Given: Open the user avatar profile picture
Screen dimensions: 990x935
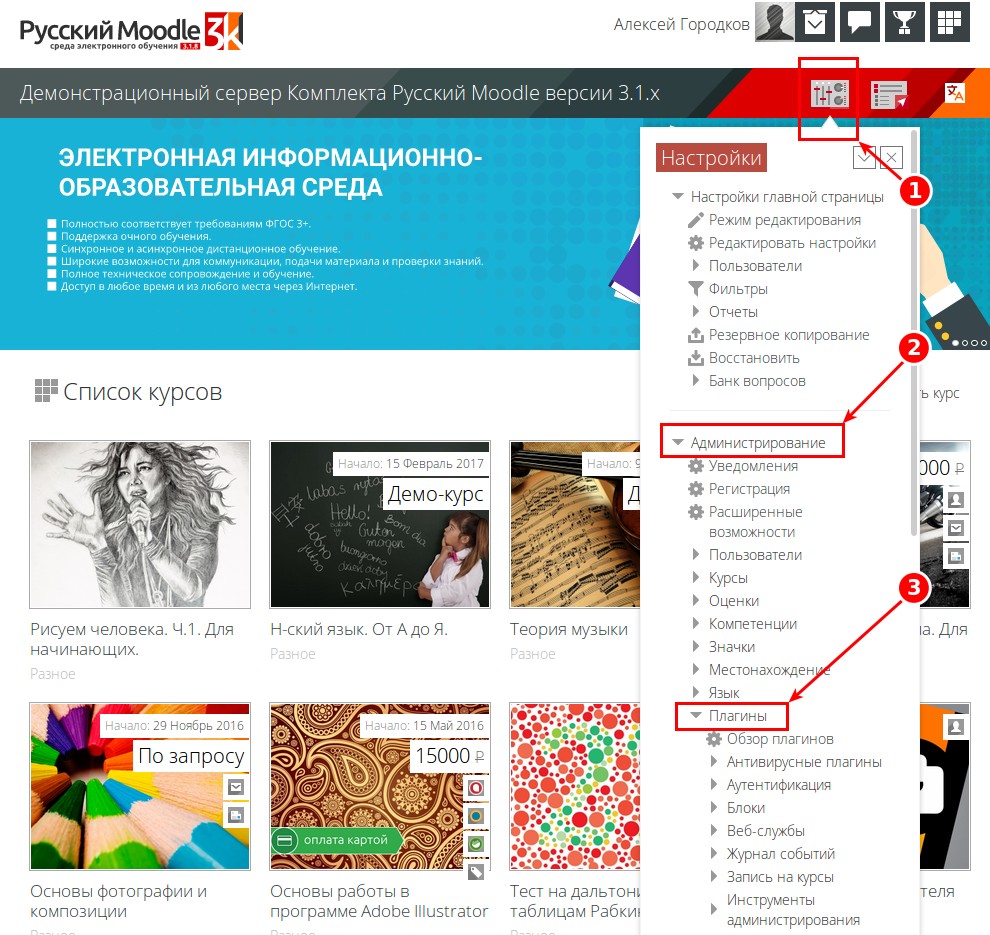Looking at the screenshot, I should [774, 22].
